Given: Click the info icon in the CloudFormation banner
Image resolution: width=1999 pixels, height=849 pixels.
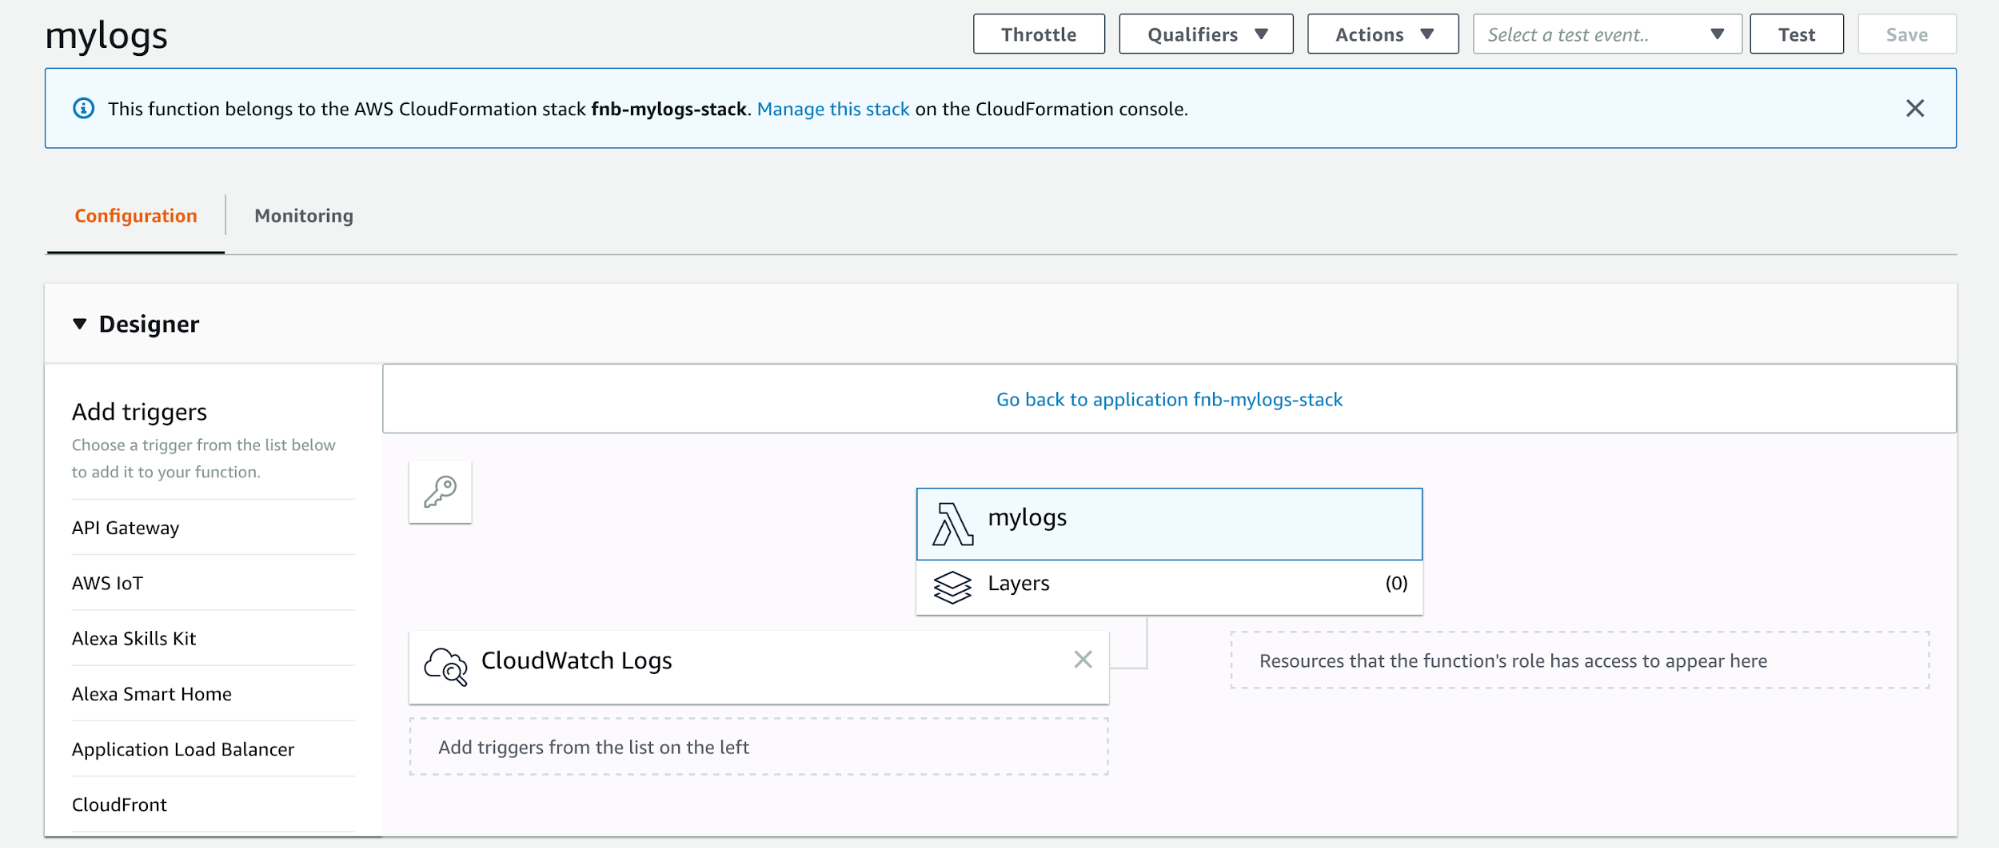Looking at the screenshot, I should (x=84, y=108).
